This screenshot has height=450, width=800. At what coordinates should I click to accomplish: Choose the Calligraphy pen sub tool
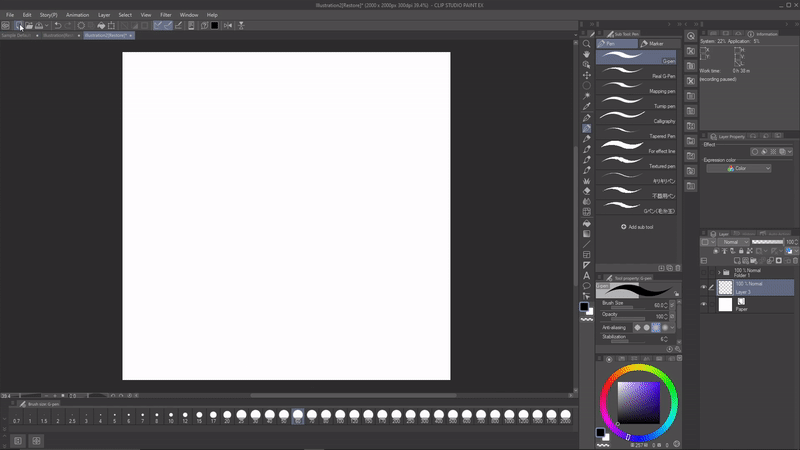(x=636, y=117)
